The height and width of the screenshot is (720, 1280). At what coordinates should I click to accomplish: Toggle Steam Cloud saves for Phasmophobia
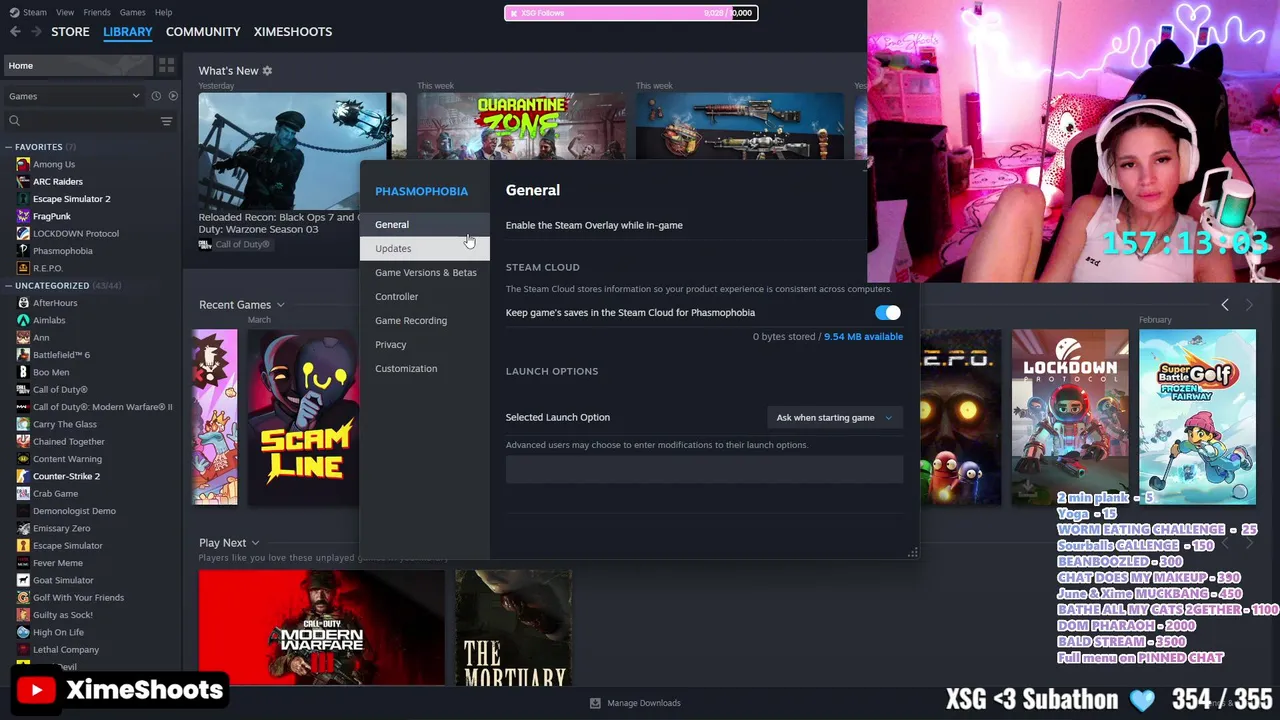click(x=888, y=313)
